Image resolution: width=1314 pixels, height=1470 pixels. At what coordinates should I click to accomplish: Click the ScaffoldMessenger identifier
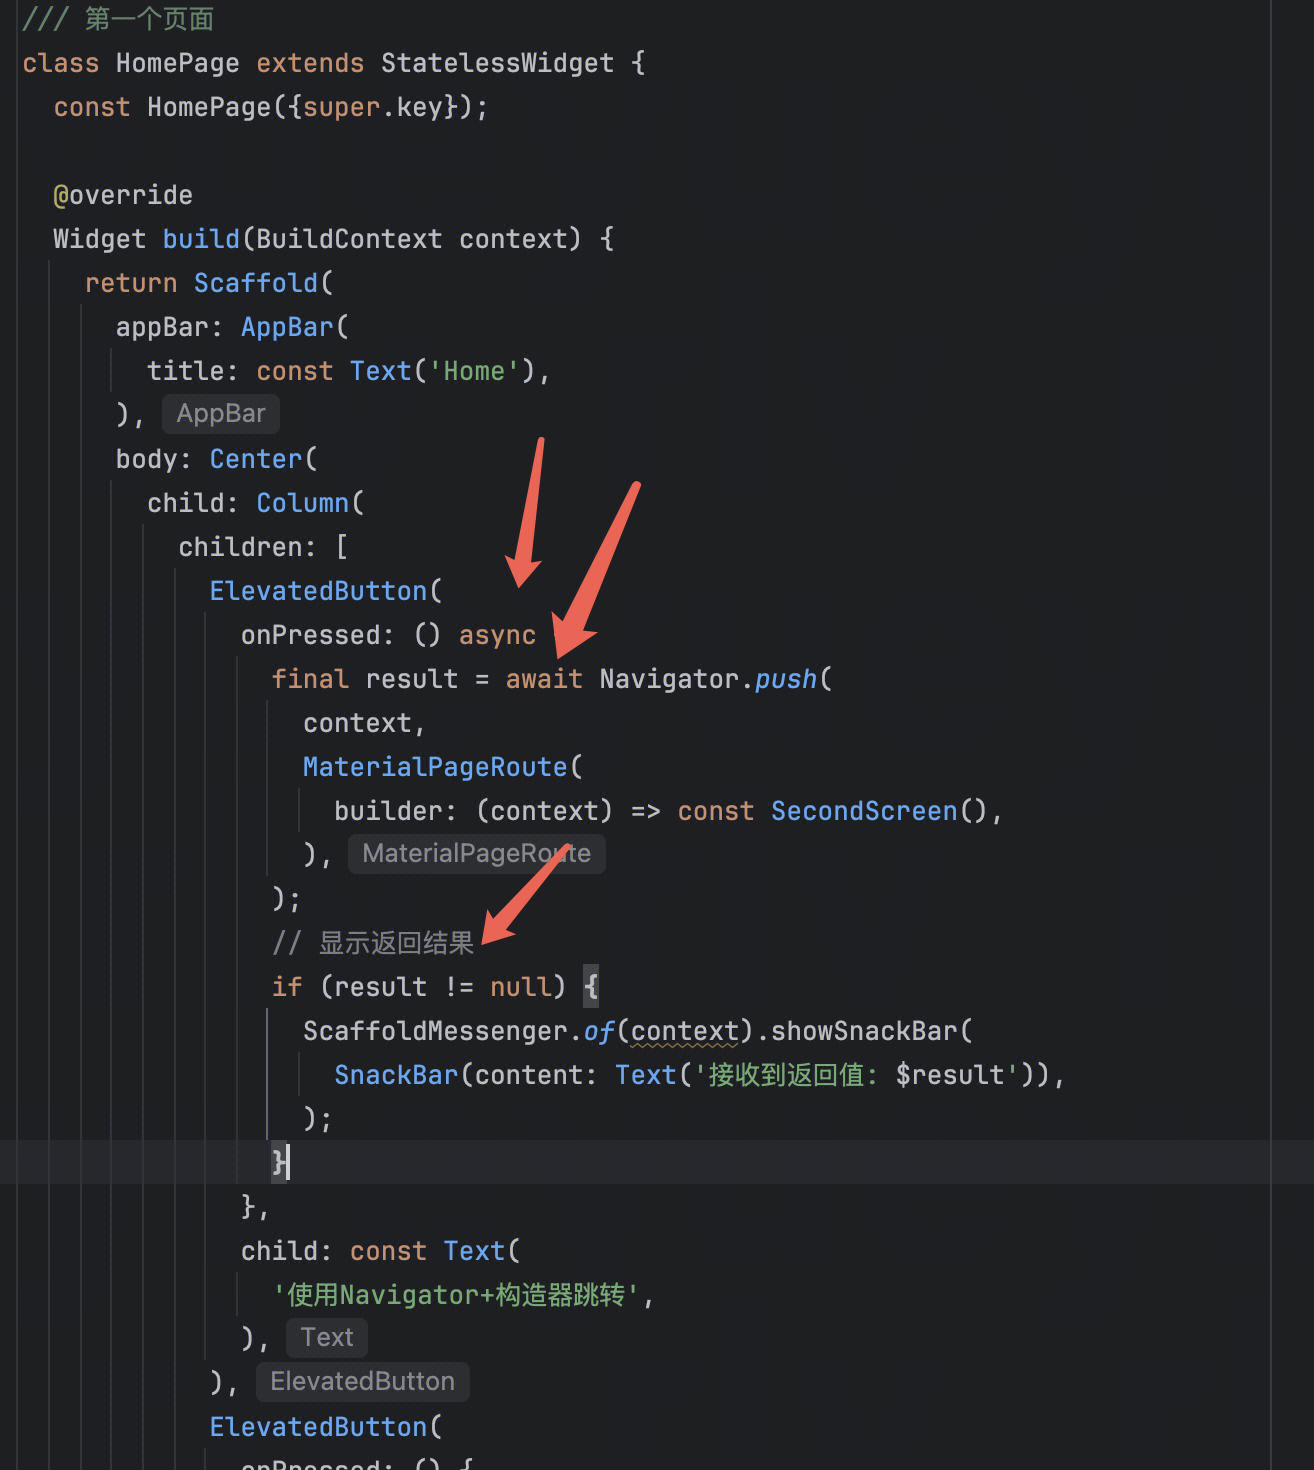[435, 1031]
